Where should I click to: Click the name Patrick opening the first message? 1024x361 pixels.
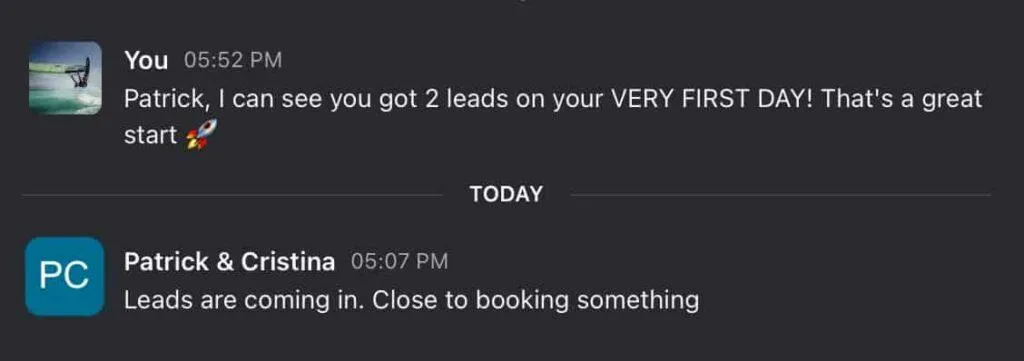point(166,99)
